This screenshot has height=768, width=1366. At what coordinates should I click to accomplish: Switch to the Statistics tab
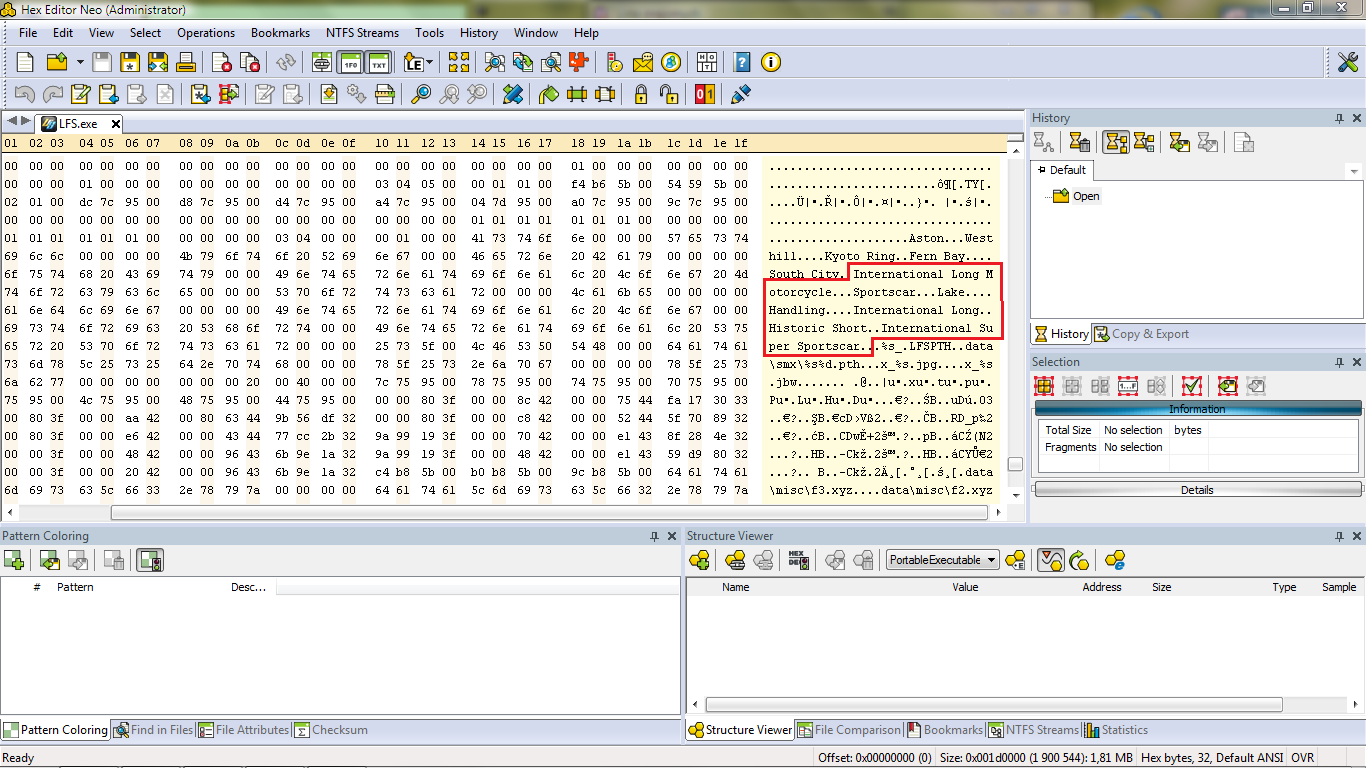point(1116,730)
